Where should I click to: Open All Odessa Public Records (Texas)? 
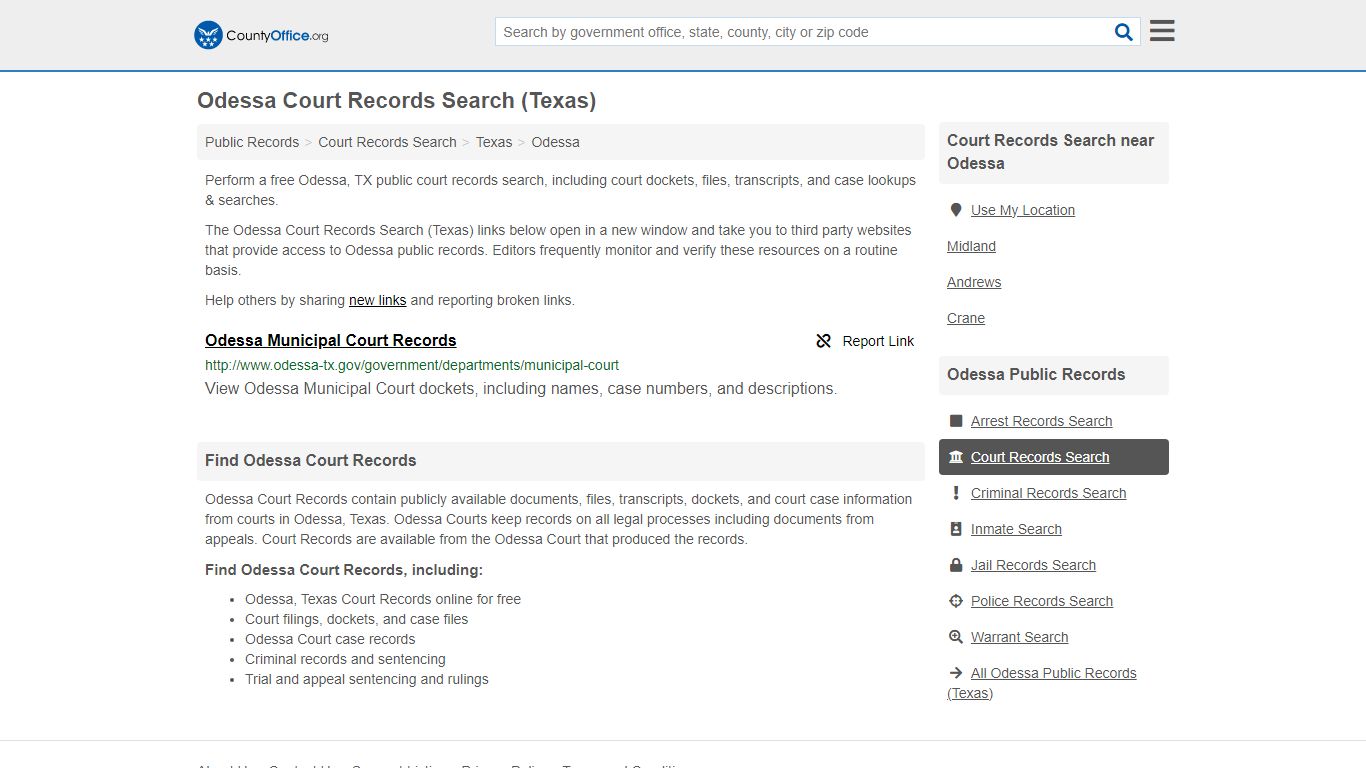tap(1042, 683)
